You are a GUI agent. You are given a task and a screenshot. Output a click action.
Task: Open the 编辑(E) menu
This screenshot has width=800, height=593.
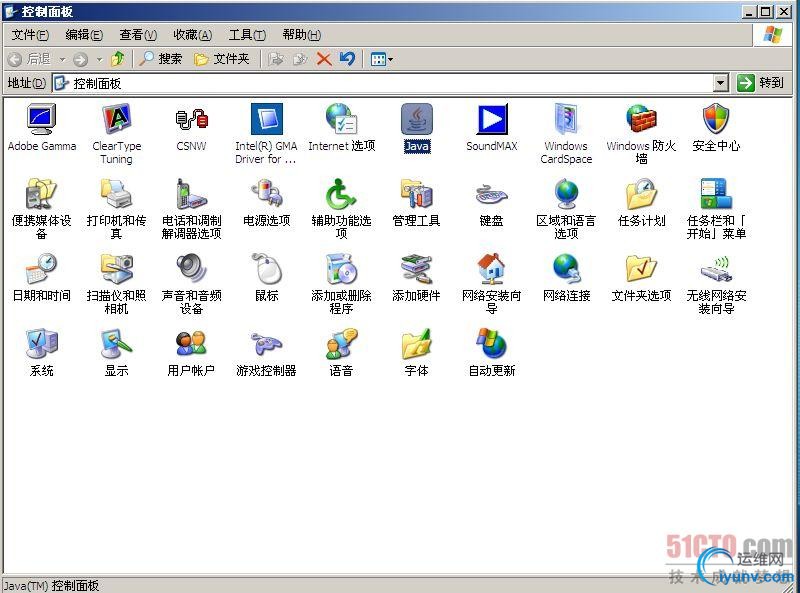point(84,35)
